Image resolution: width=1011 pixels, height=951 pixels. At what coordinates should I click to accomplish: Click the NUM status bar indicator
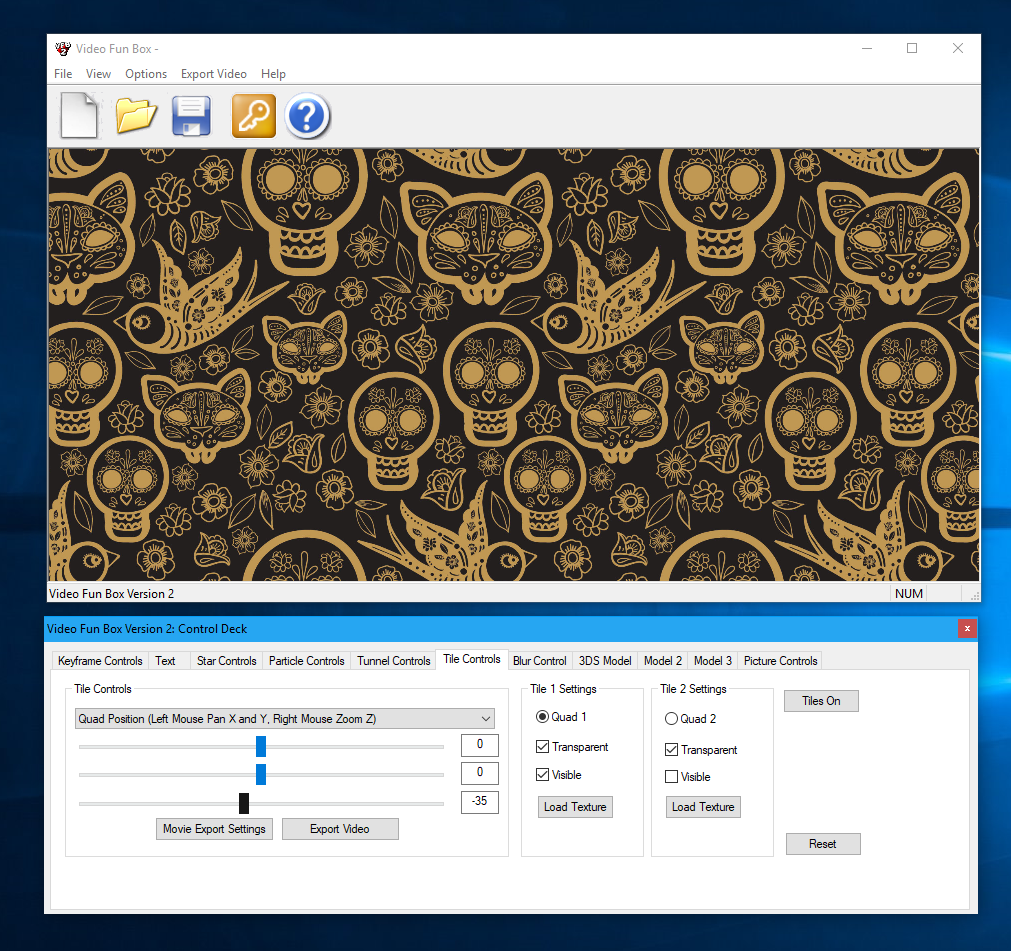click(908, 594)
